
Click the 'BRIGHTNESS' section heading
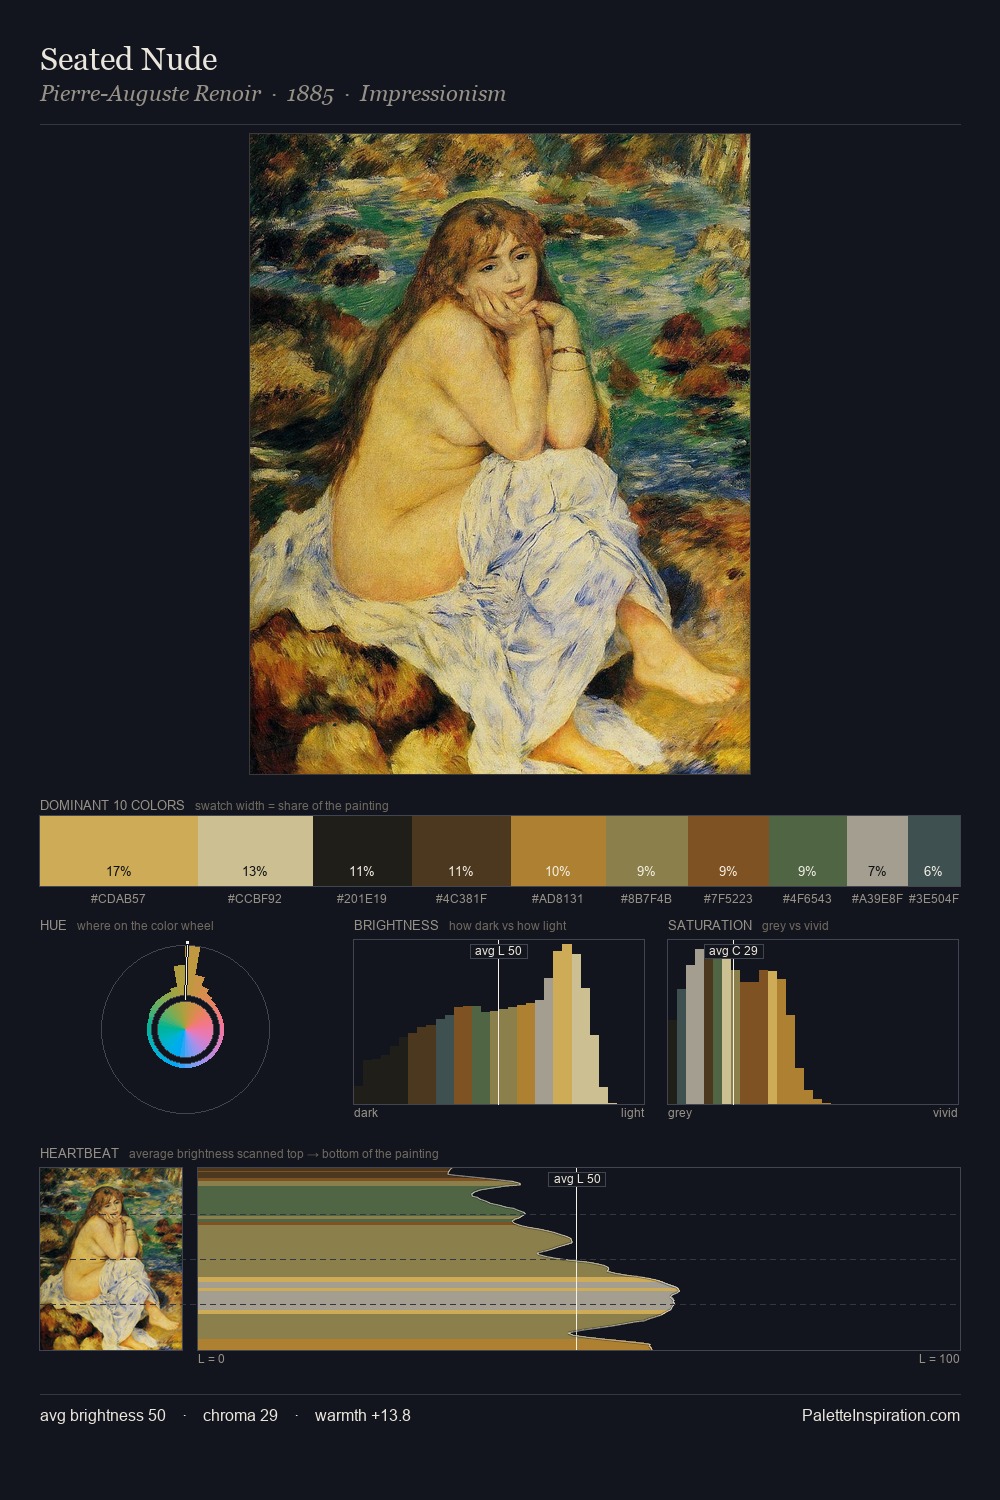coord(396,925)
